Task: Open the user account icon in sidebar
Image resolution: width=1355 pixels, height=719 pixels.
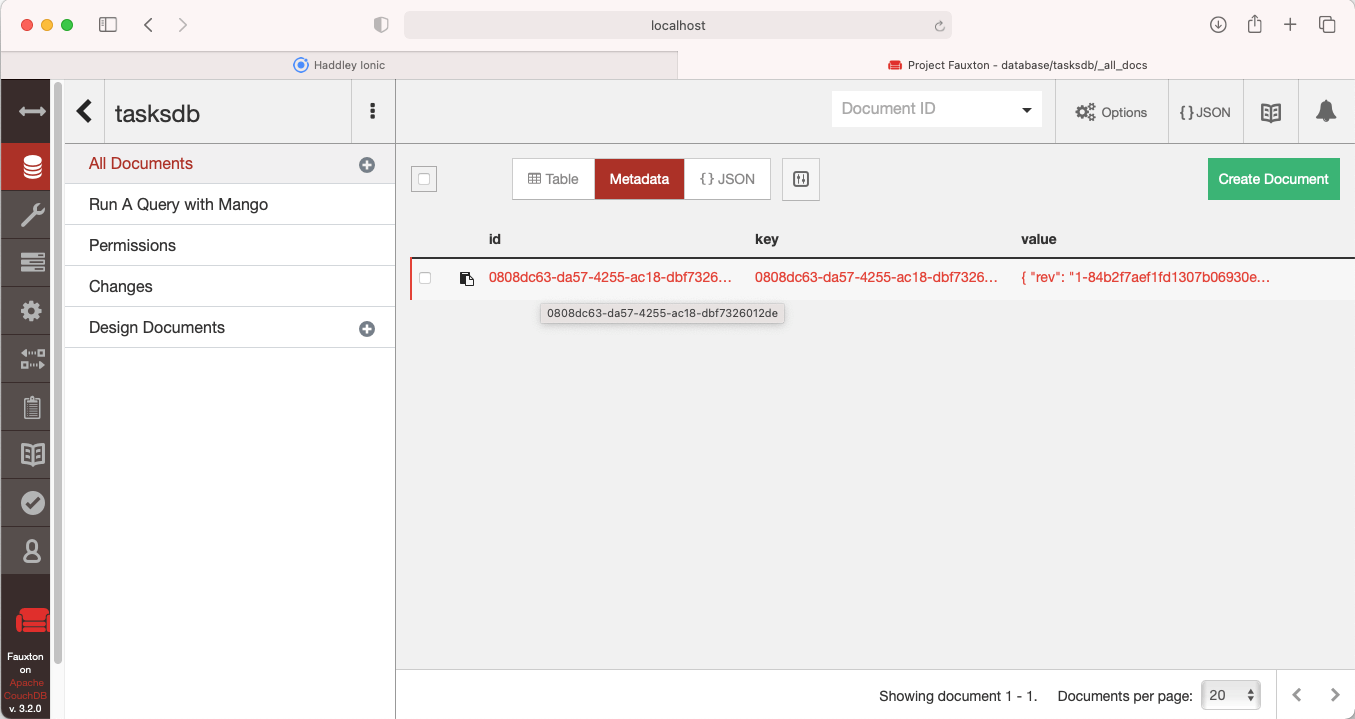Action: tap(32, 551)
